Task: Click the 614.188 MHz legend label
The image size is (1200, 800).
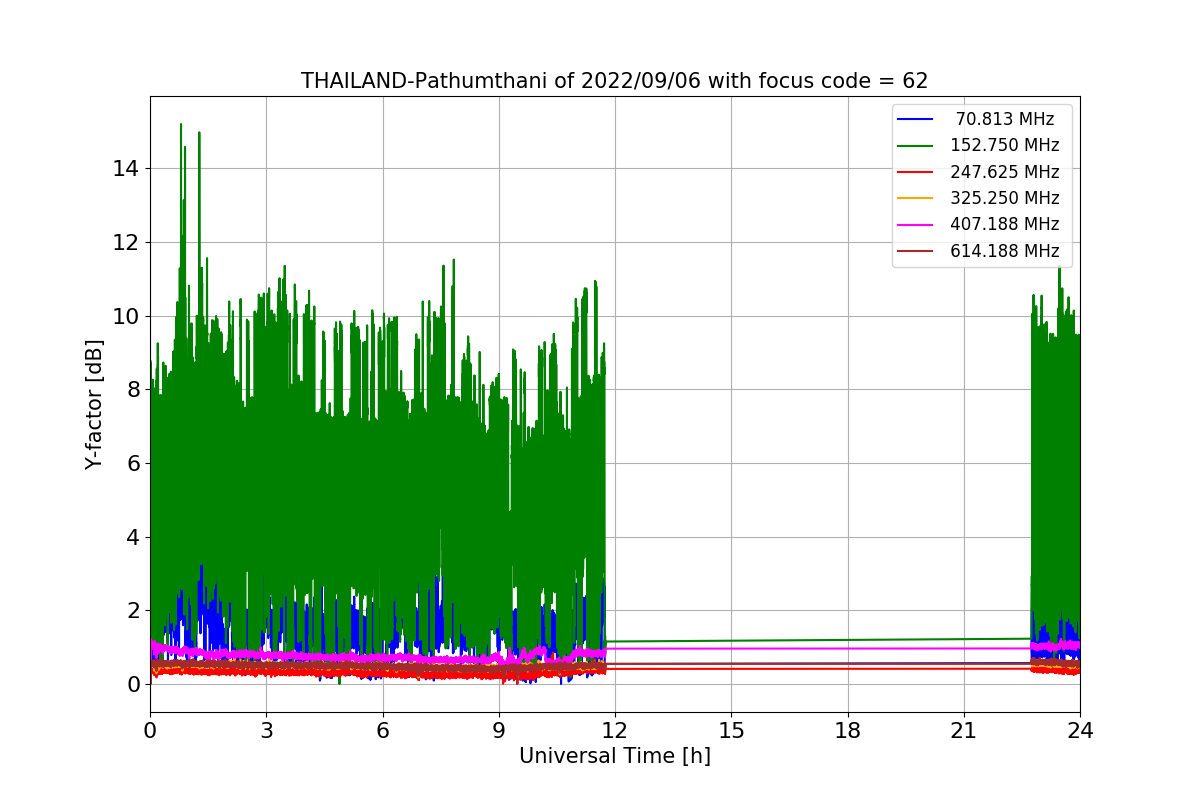Action: [1005, 251]
